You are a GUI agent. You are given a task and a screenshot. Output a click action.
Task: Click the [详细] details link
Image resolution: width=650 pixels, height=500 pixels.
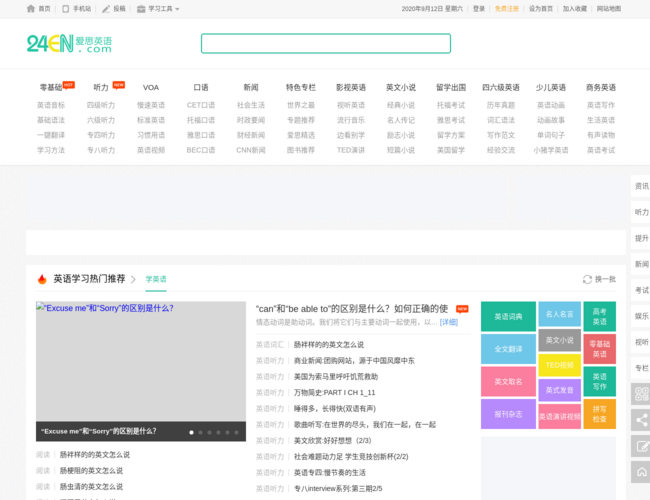click(449, 322)
